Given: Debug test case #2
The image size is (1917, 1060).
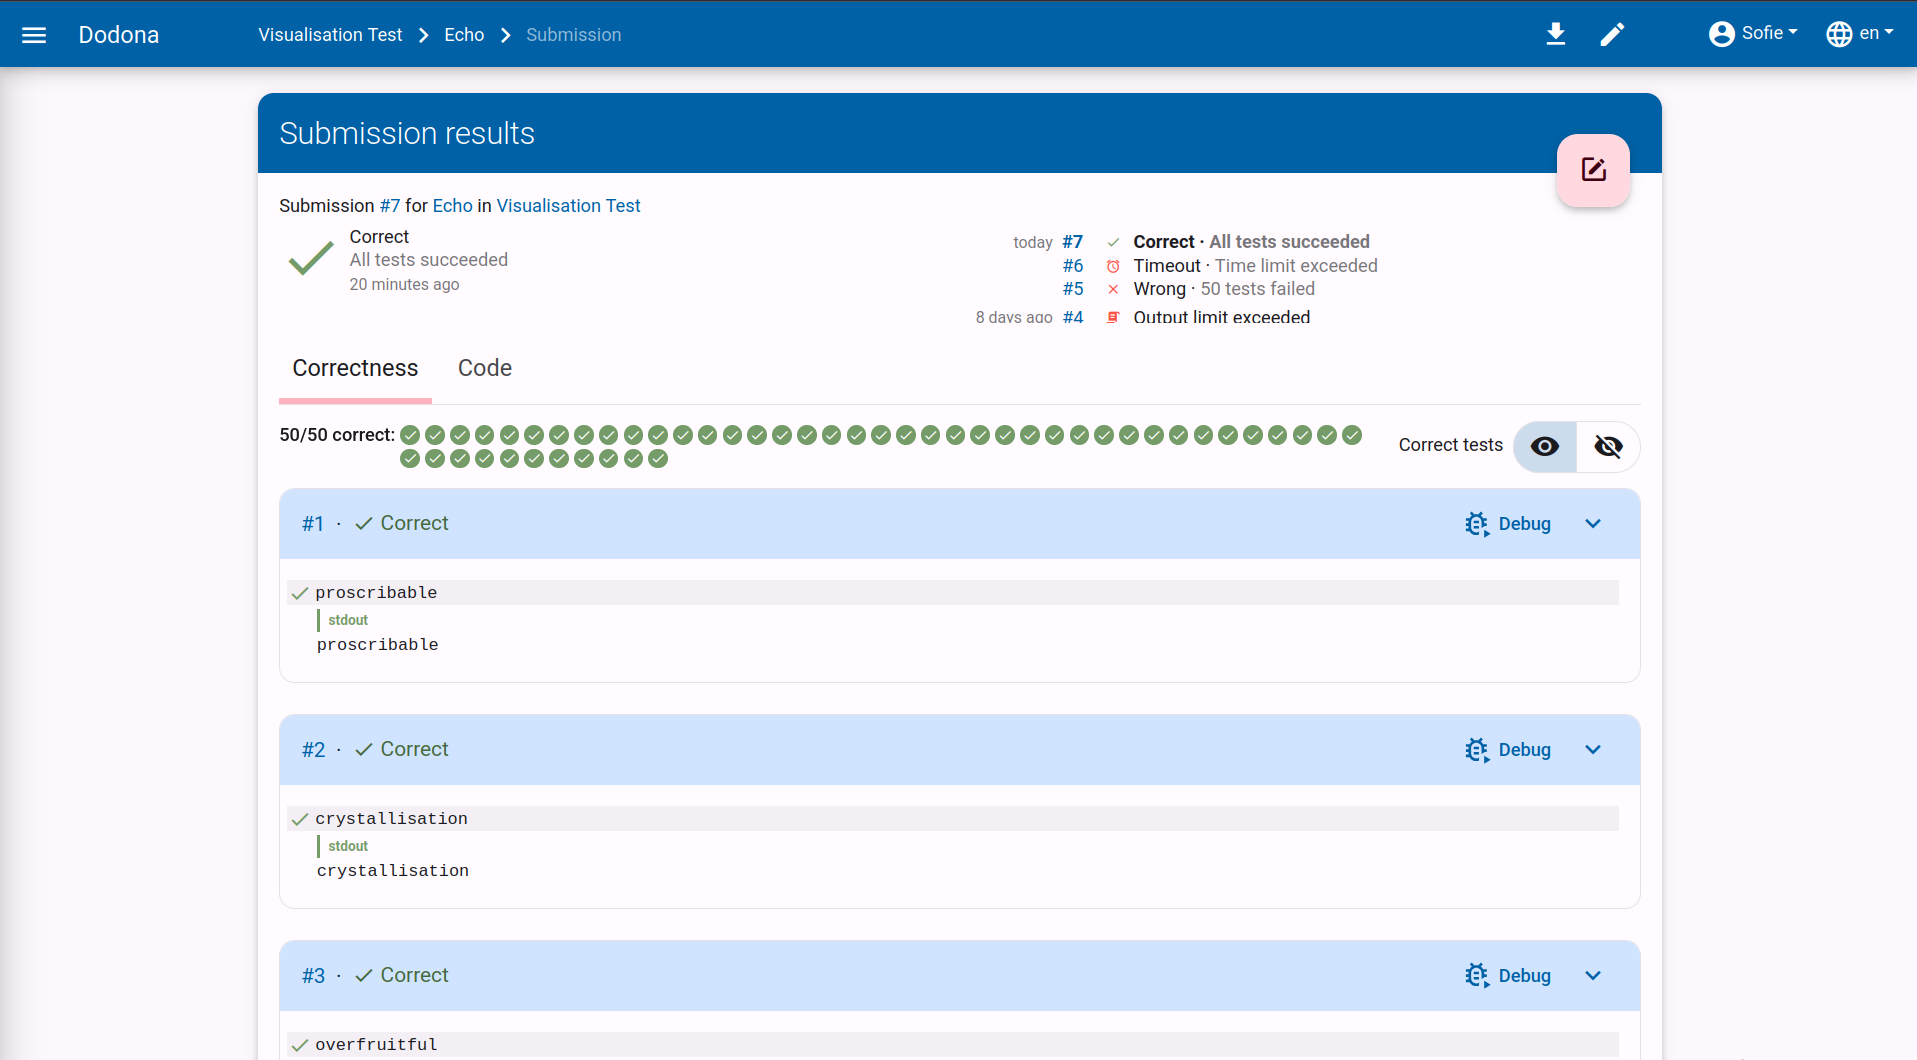Looking at the screenshot, I should (1508, 750).
